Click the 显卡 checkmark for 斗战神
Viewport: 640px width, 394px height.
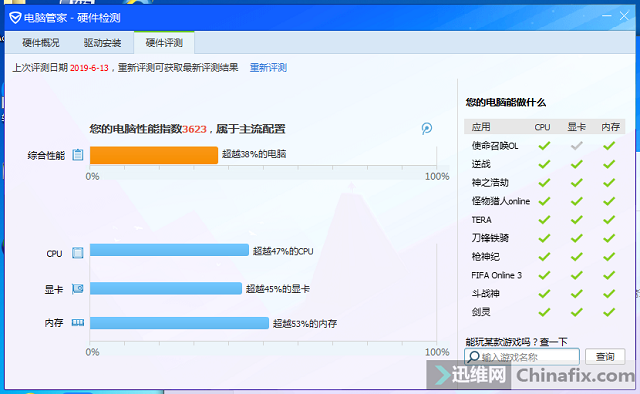click(x=576, y=294)
